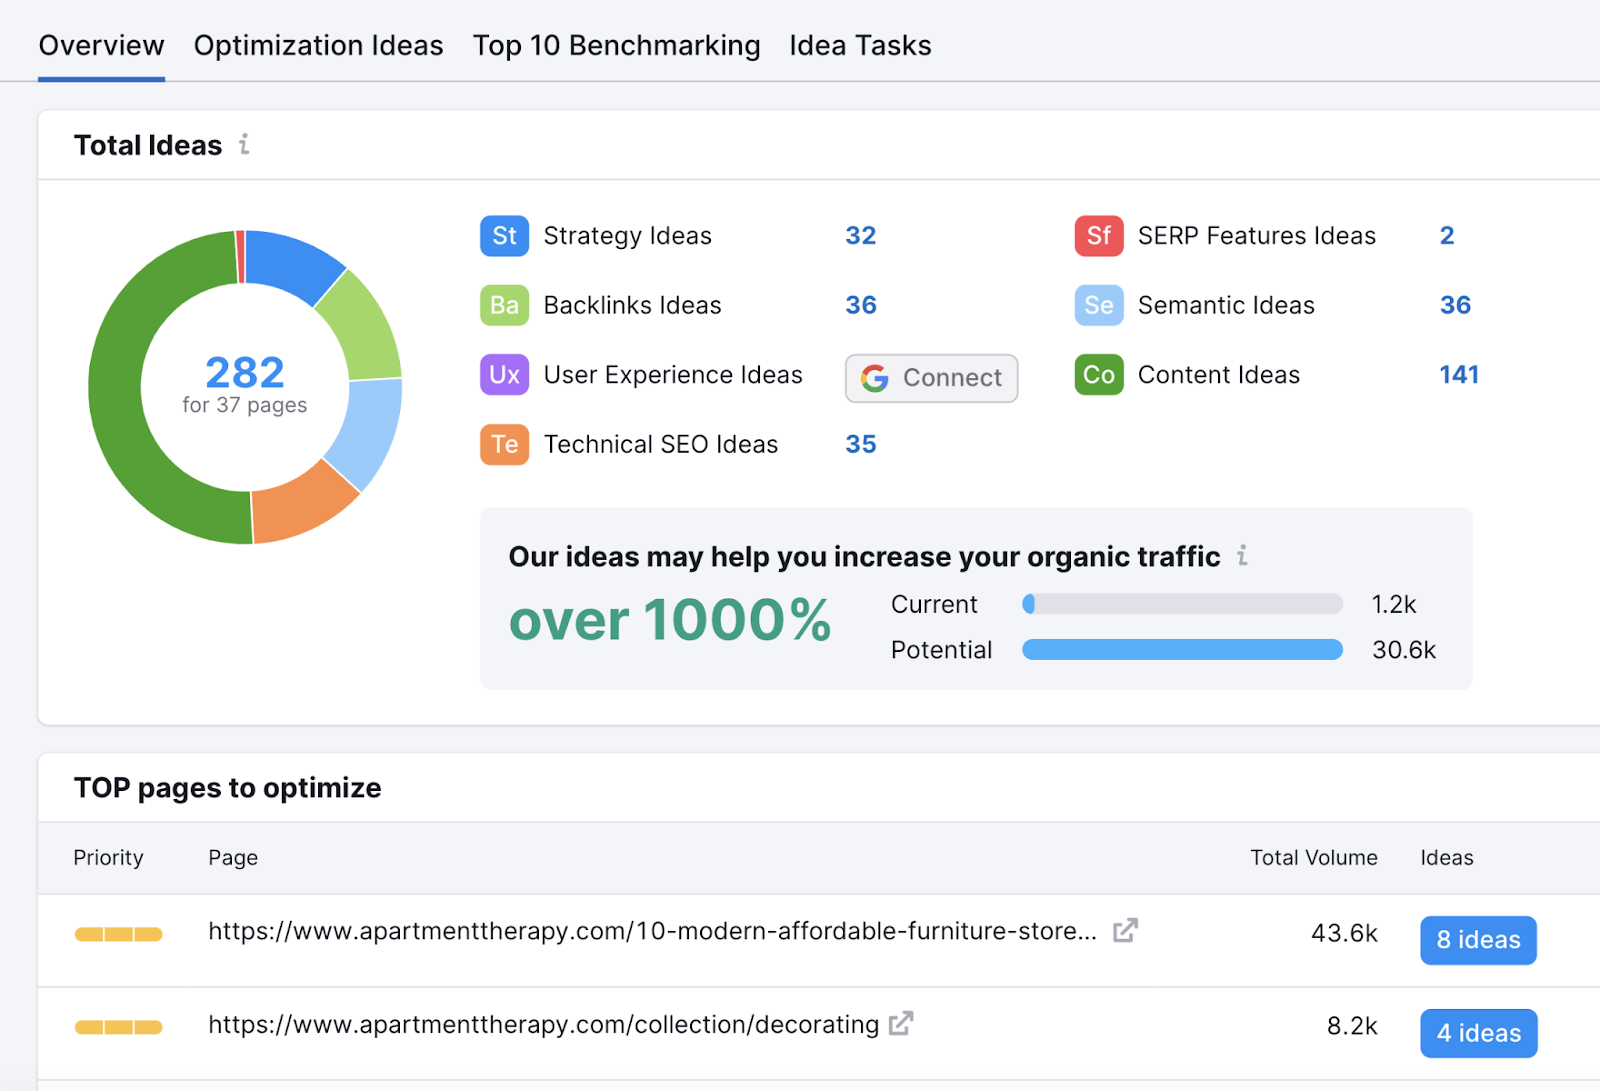This screenshot has height=1091, width=1600.
Task: Click the Technical SEO "Te" icon
Action: (504, 444)
